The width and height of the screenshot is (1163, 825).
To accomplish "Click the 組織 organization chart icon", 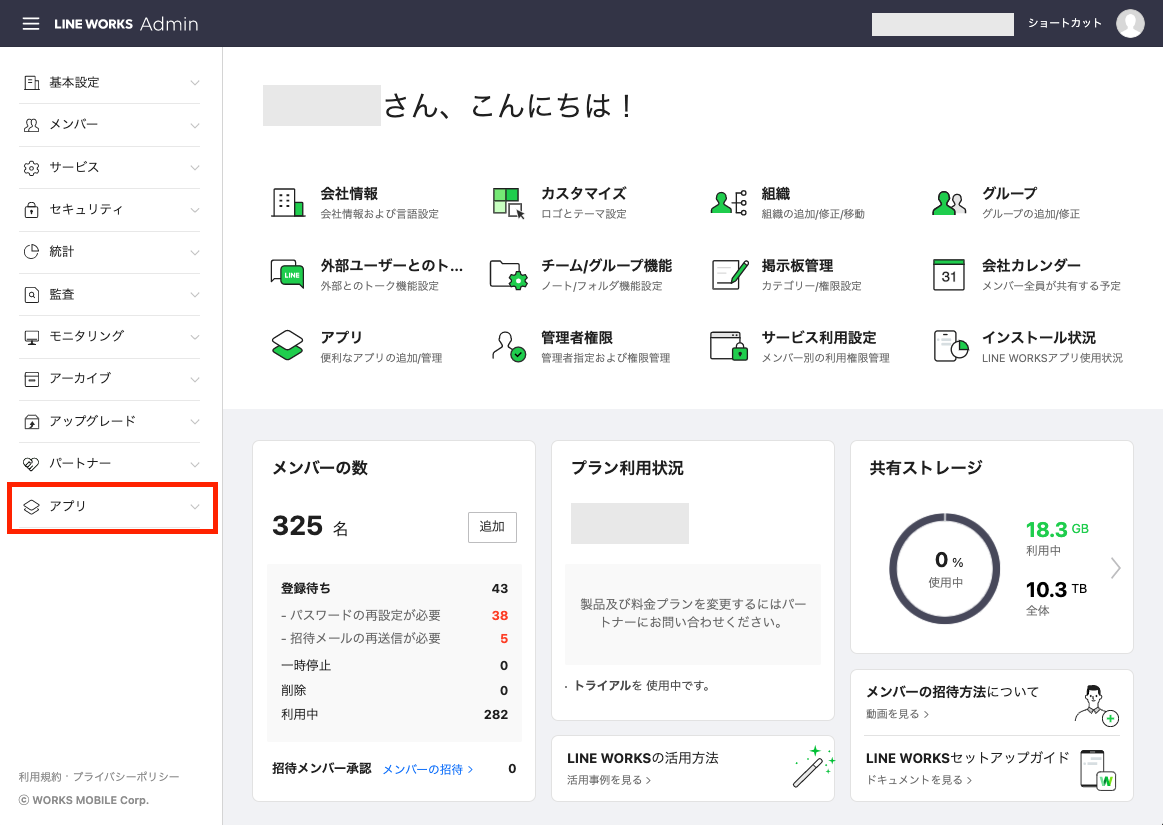I will 729,202.
